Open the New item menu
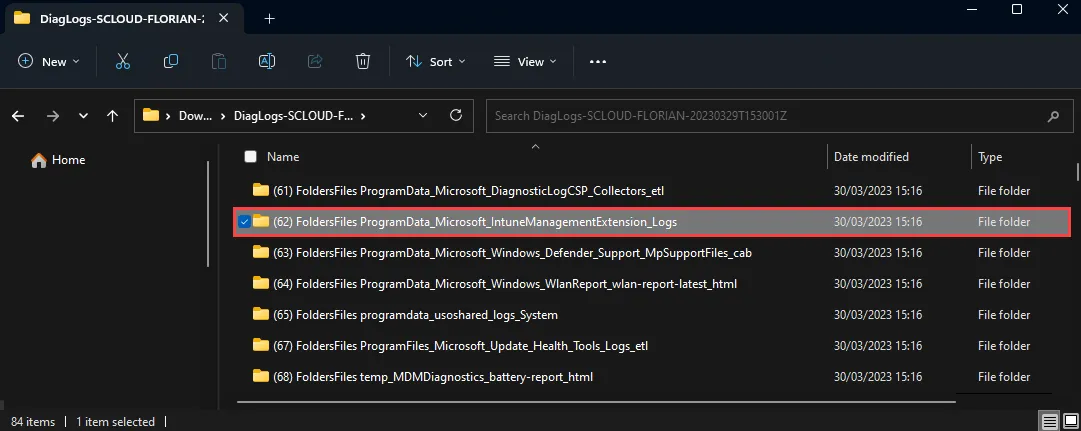Viewport: 1081px width, 431px height. click(x=48, y=61)
